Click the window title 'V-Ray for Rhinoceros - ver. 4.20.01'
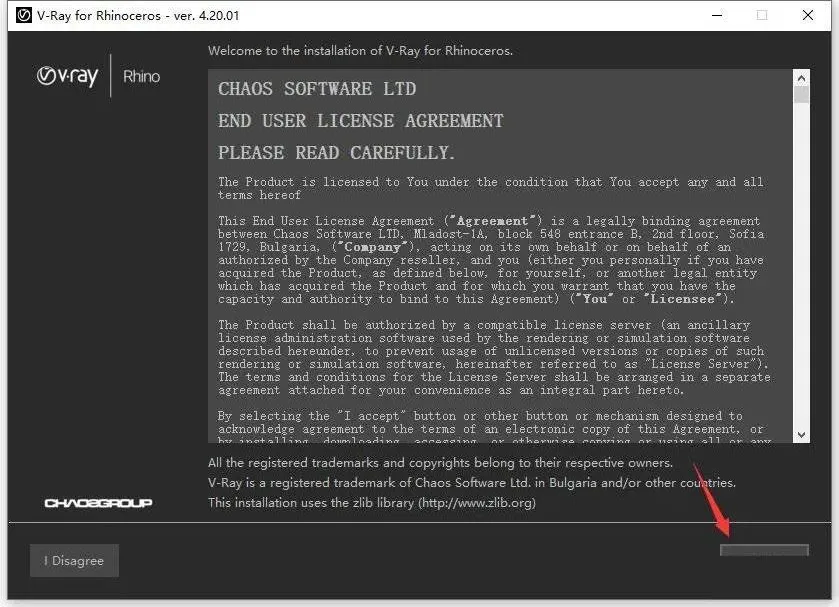 coord(138,16)
